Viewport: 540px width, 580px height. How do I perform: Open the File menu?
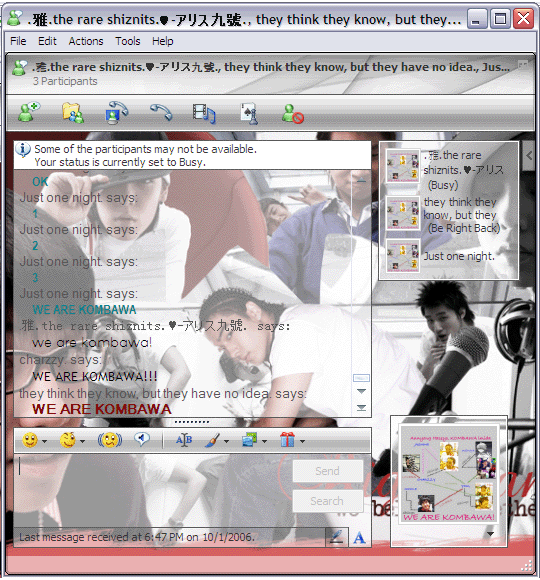click(x=18, y=41)
